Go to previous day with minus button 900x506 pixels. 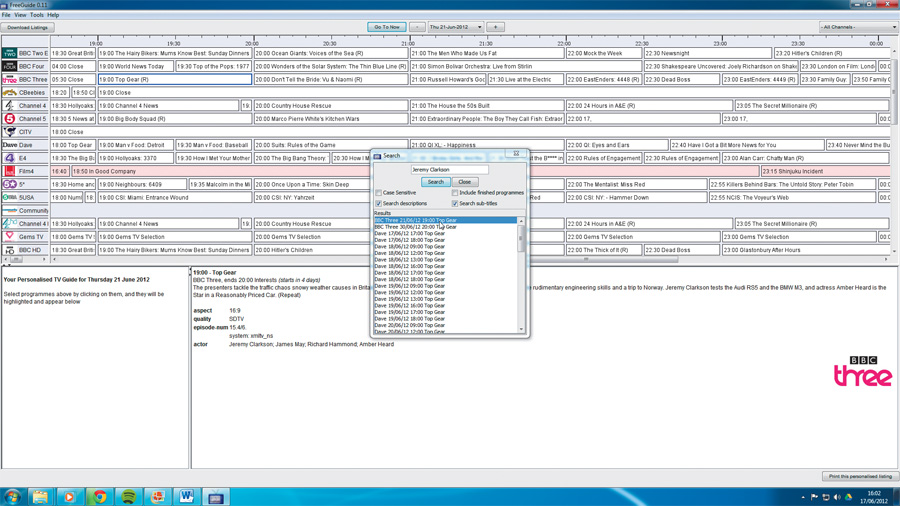pos(417,27)
